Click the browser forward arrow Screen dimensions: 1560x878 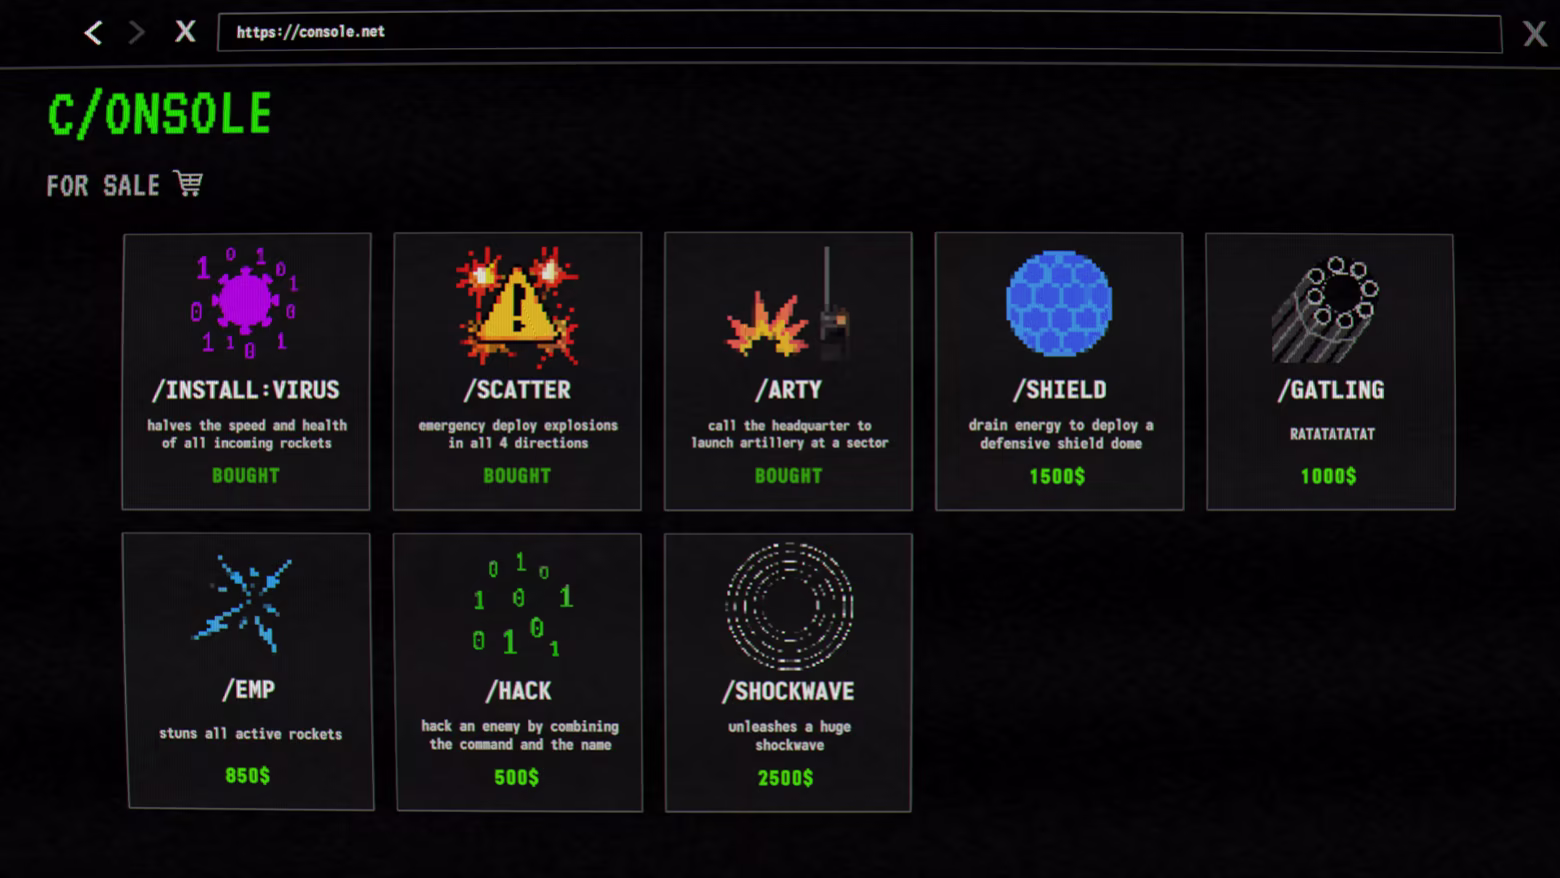point(136,33)
